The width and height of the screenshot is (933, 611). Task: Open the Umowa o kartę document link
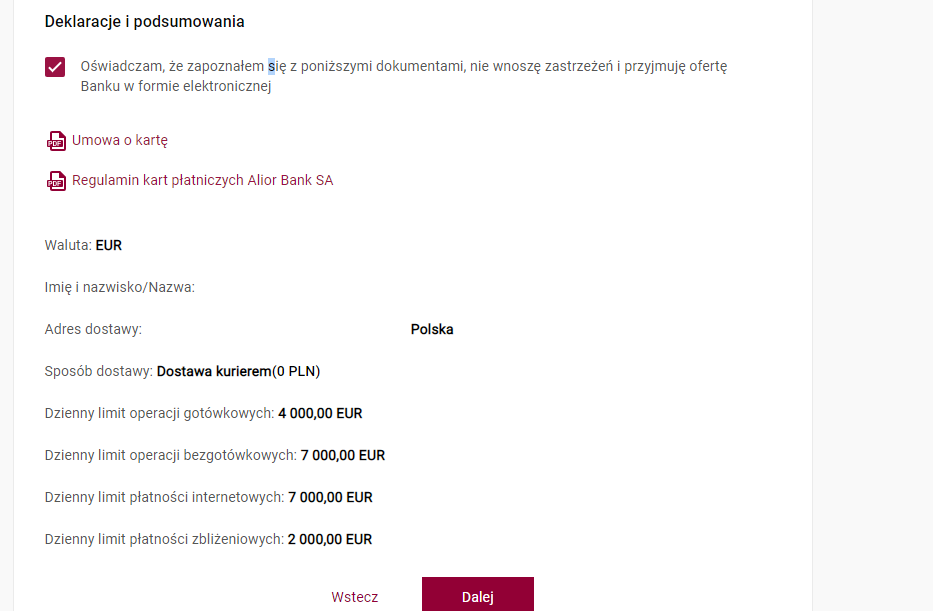coord(120,140)
